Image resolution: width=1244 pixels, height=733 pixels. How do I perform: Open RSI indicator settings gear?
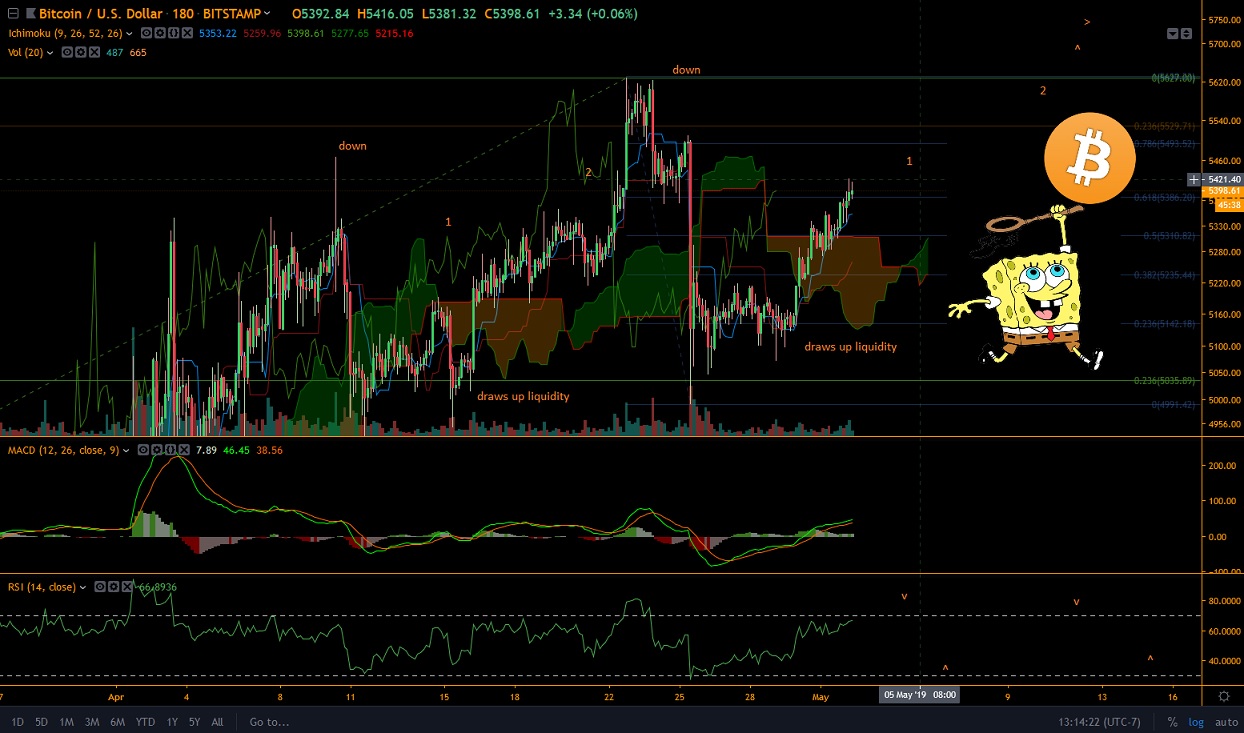113,587
